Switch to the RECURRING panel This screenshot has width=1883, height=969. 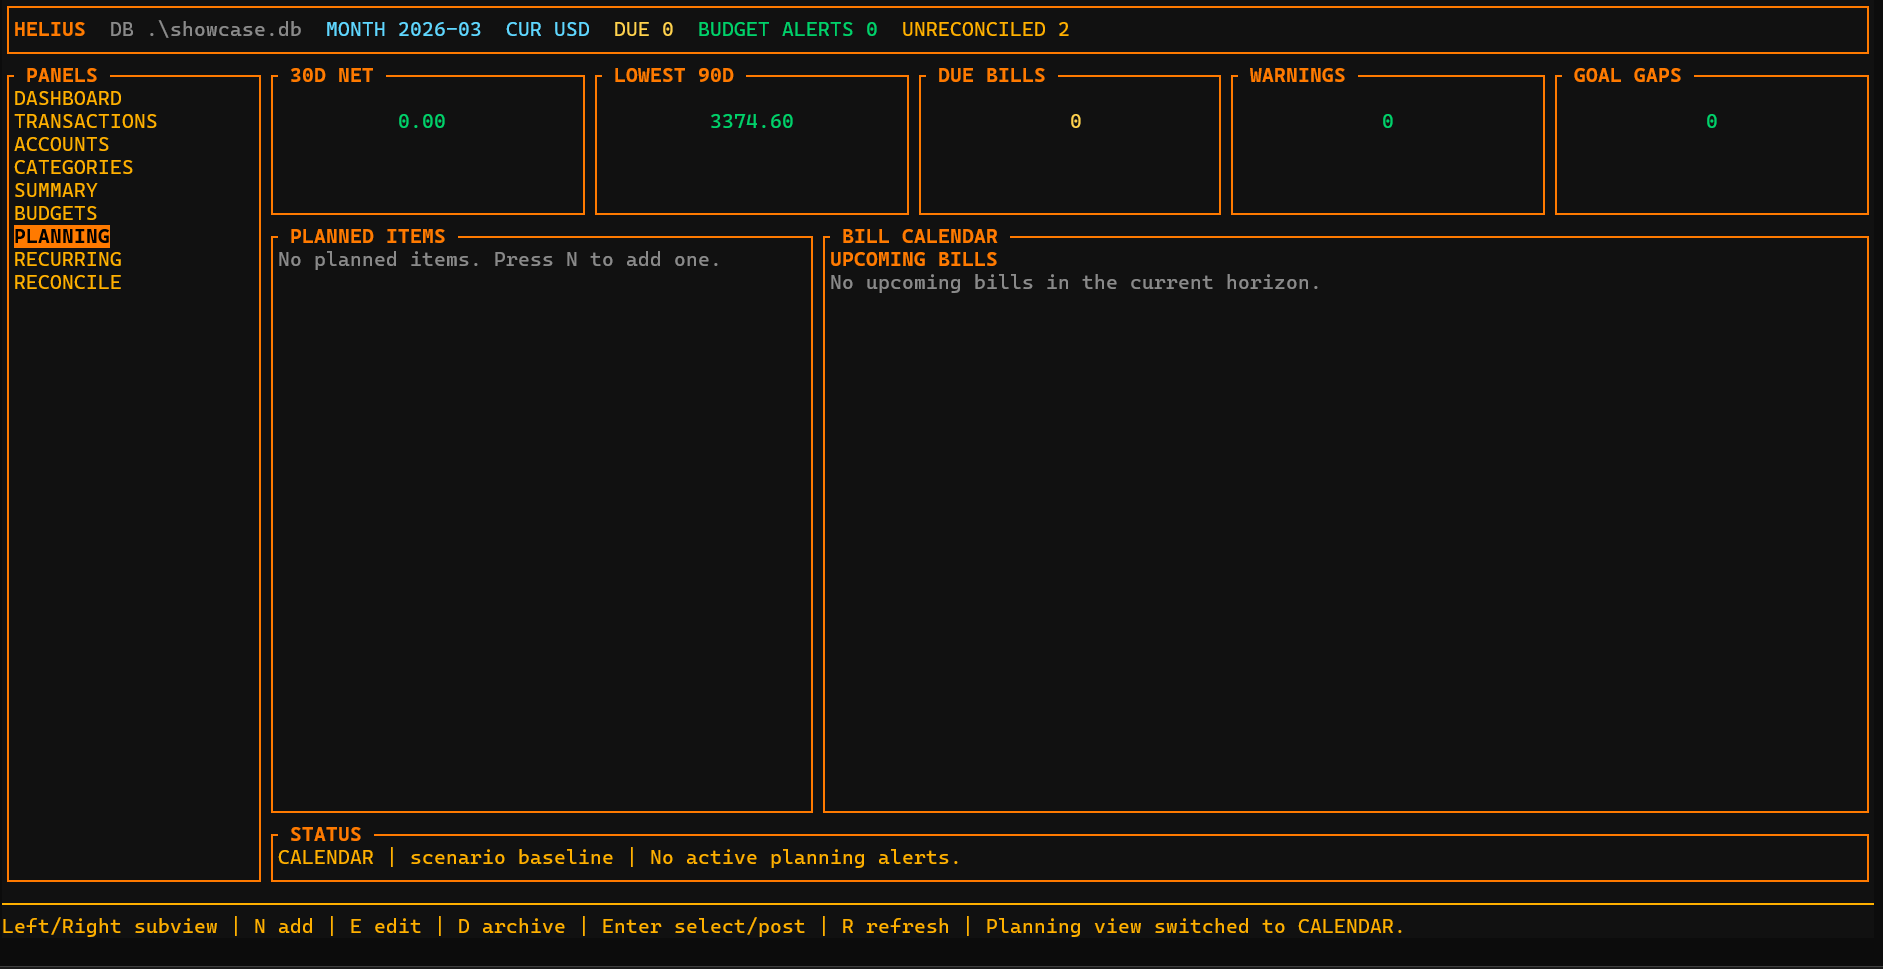pos(68,259)
